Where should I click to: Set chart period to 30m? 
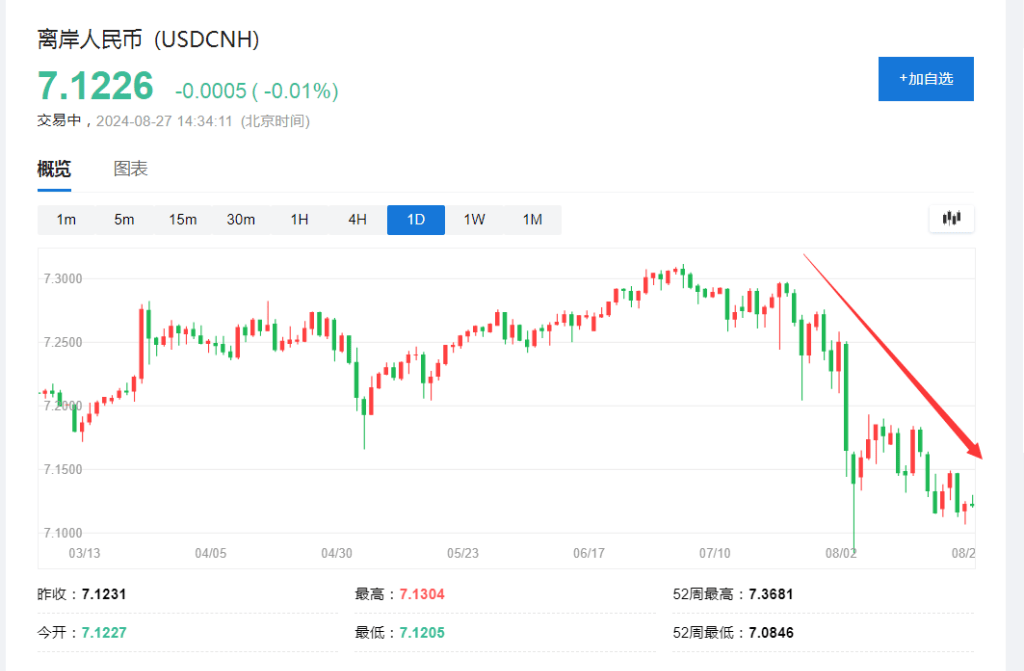click(241, 220)
